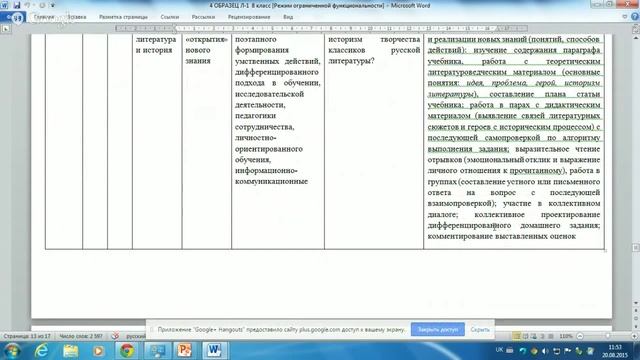The height and width of the screenshot is (360, 640).
Task: Click the 'Скрыть' link in the notification
Action: coord(480,329)
